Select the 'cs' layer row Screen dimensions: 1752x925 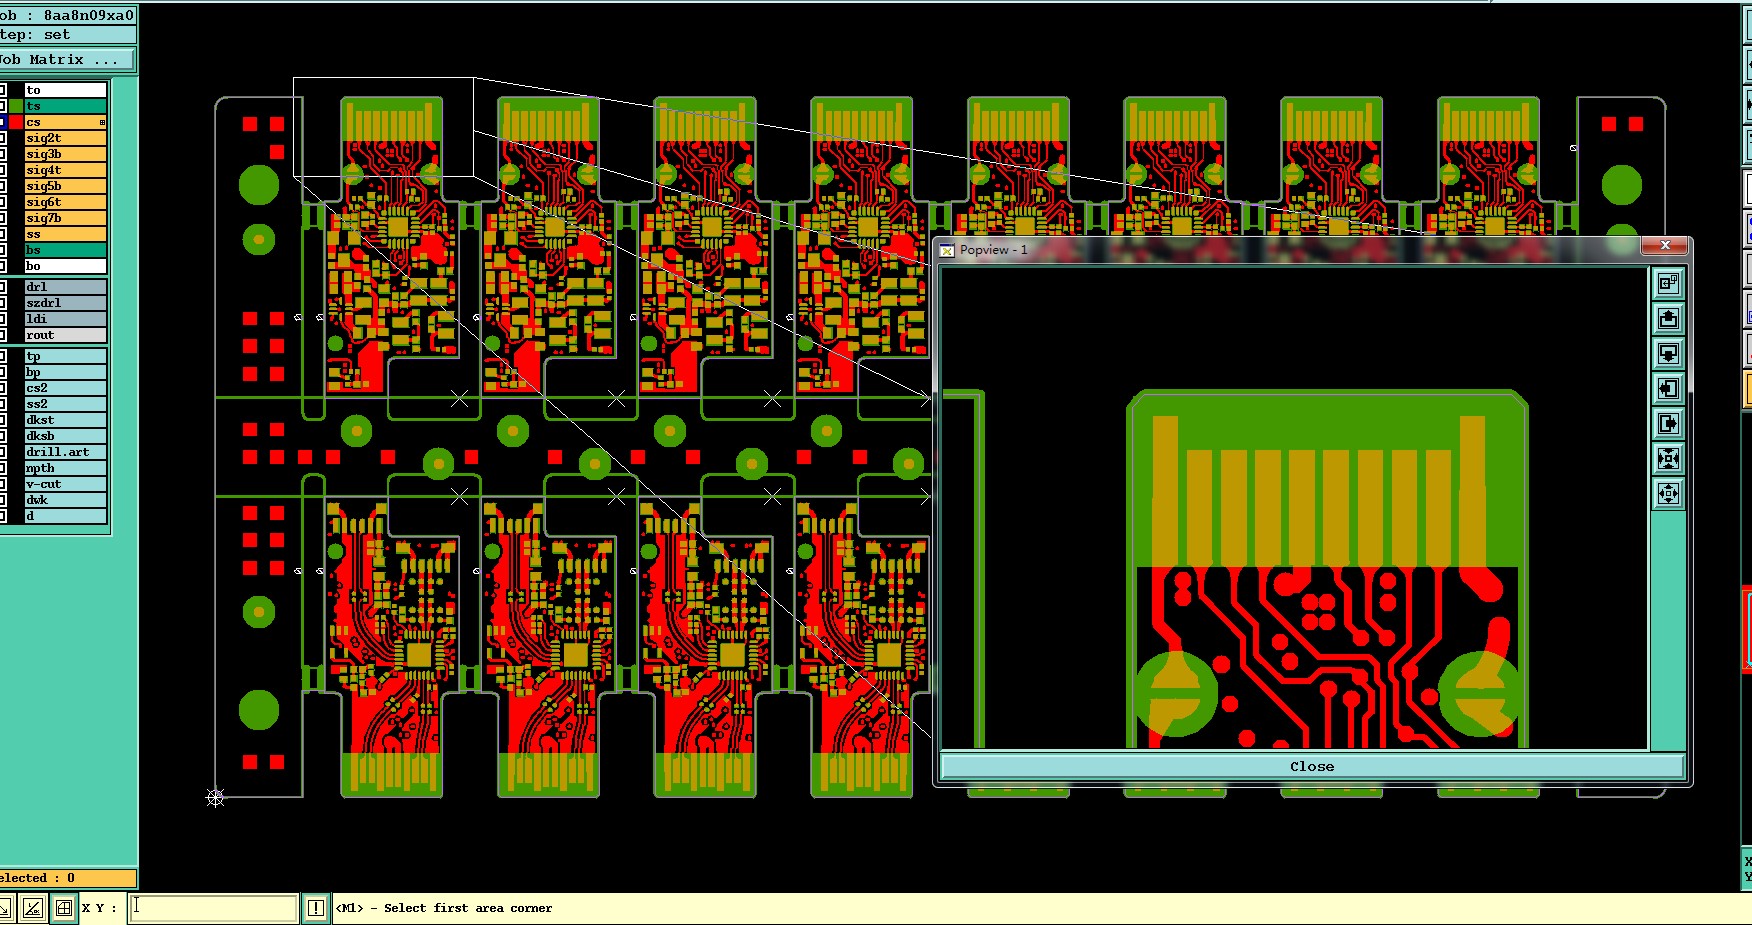click(65, 122)
